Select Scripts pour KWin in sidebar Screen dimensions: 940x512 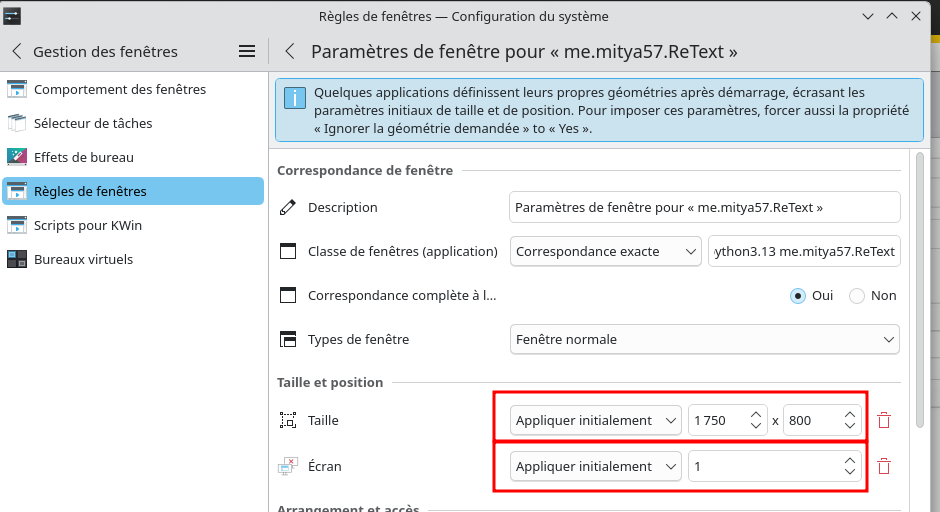click(88, 225)
